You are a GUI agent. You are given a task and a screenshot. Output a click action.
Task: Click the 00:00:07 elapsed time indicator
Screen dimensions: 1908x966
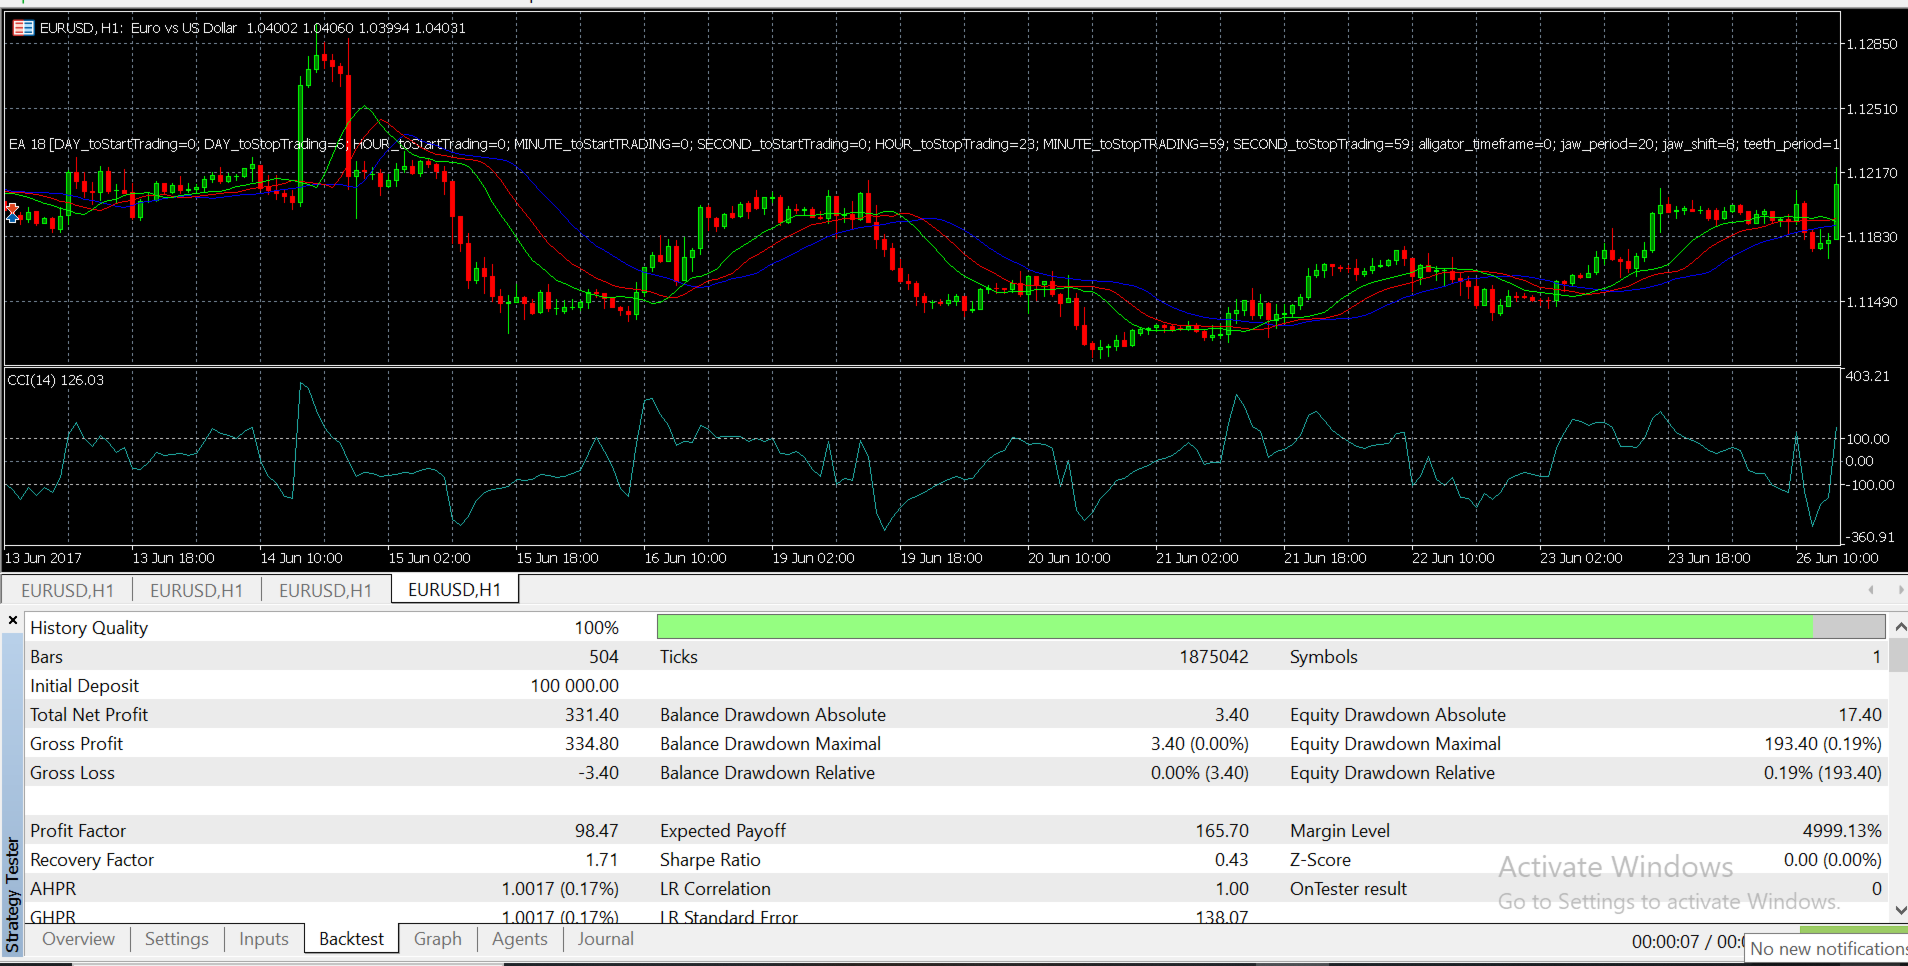[x=1665, y=941]
